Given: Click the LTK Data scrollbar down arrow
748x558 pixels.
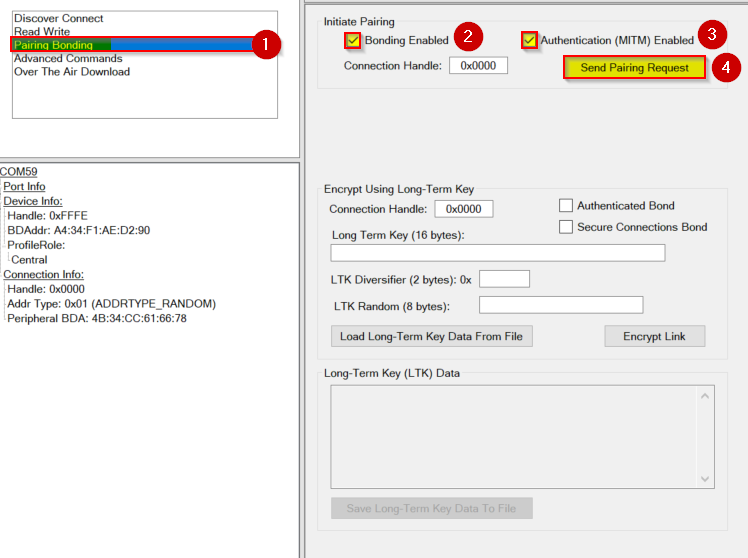Looking at the screenshot, I should pos(707,479).
